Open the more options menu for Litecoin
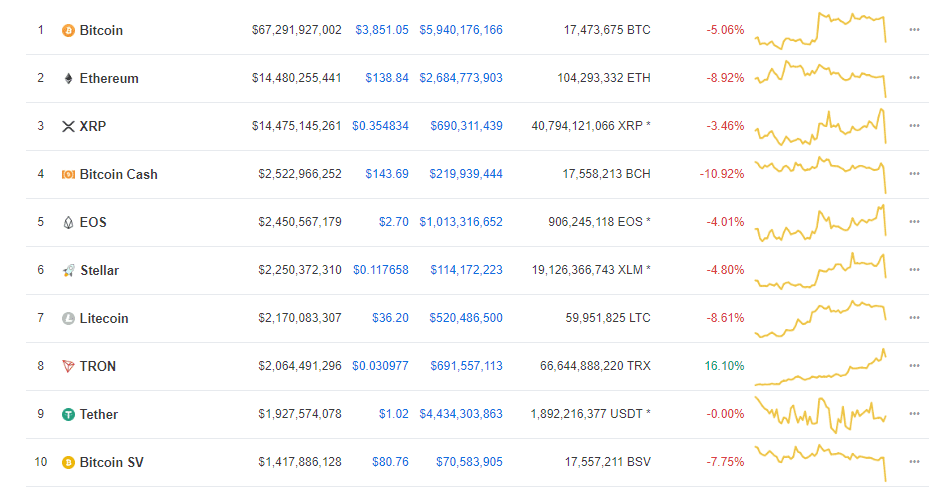This screenshot has width=929, height=490. 914,318
